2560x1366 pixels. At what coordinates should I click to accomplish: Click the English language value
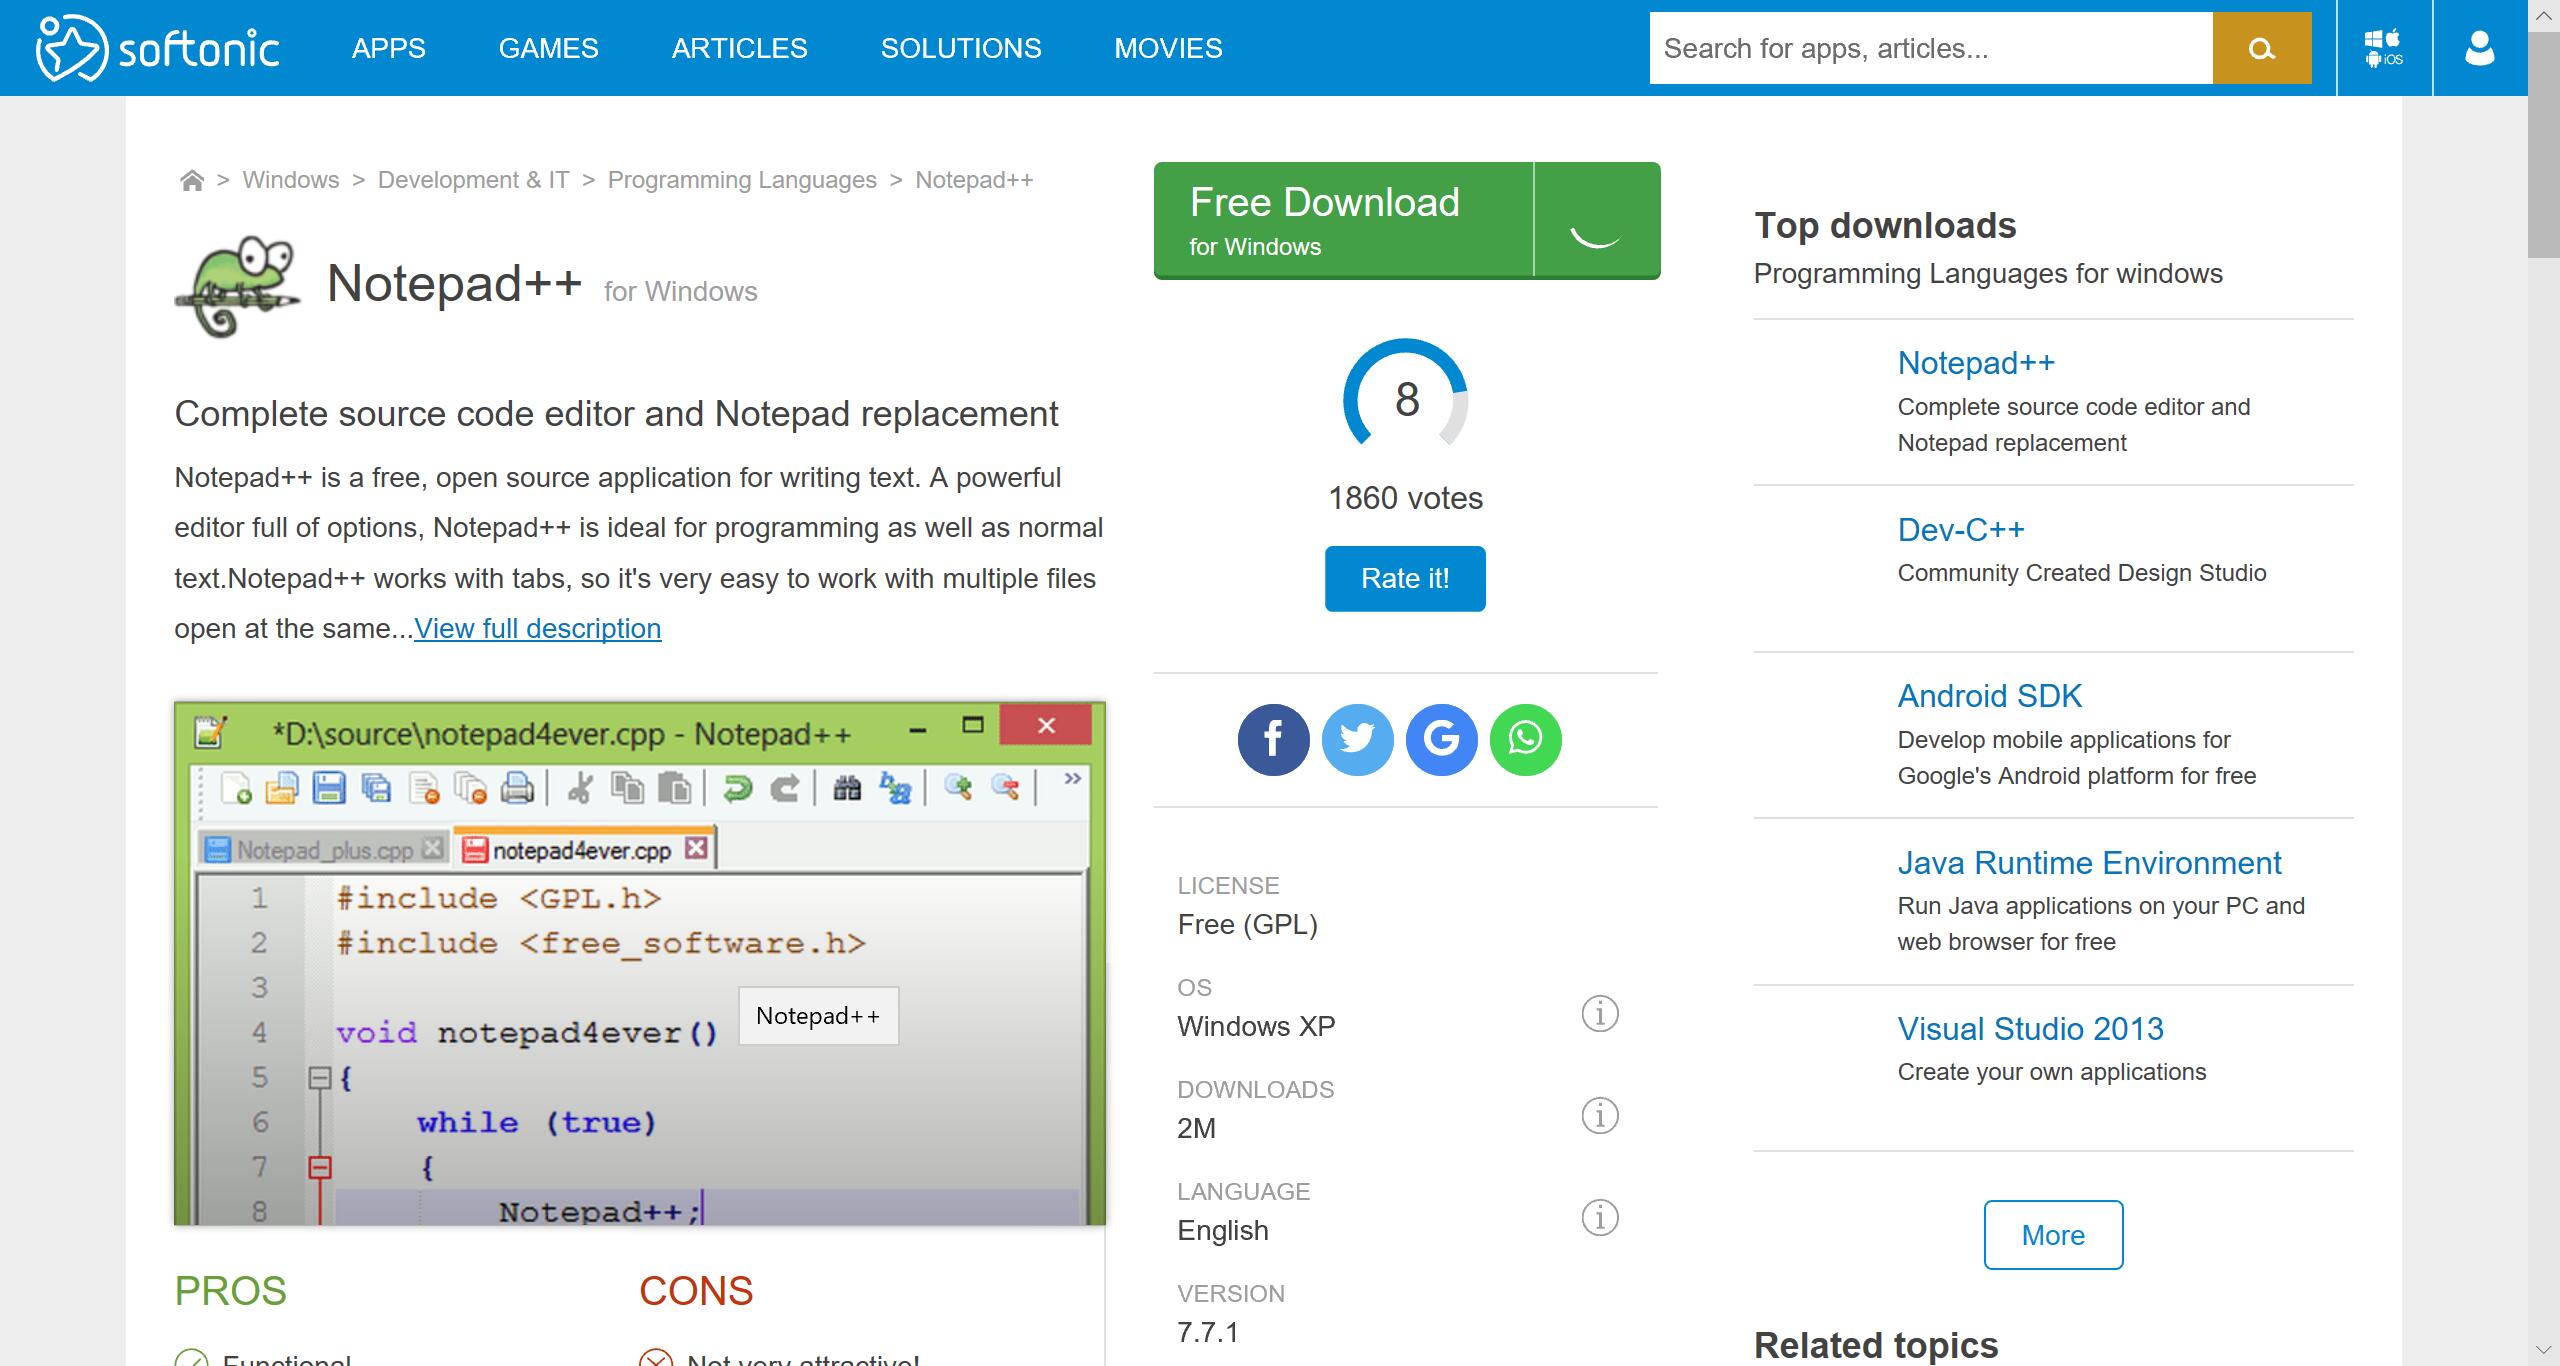(1223, 1230)
